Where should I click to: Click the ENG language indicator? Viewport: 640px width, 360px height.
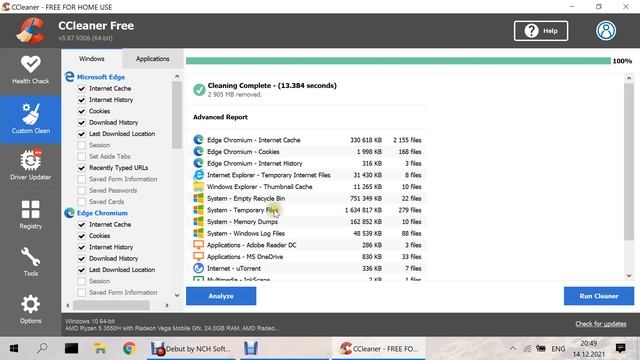pyautogui.click(x=558, y=349)
